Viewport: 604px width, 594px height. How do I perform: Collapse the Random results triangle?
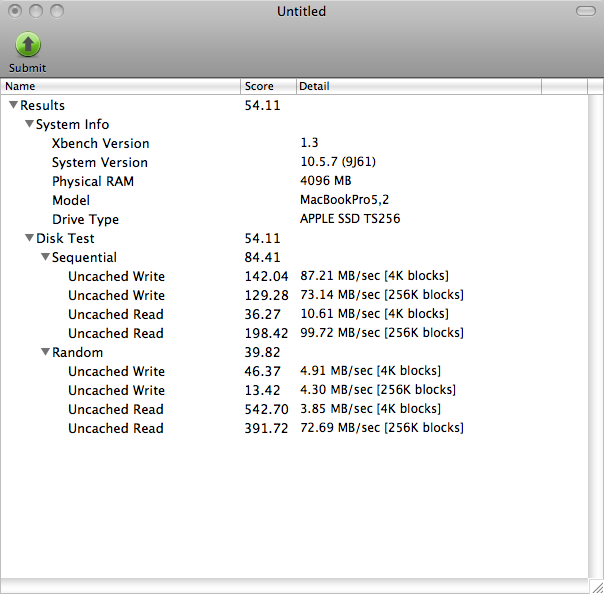coord(45,352)
